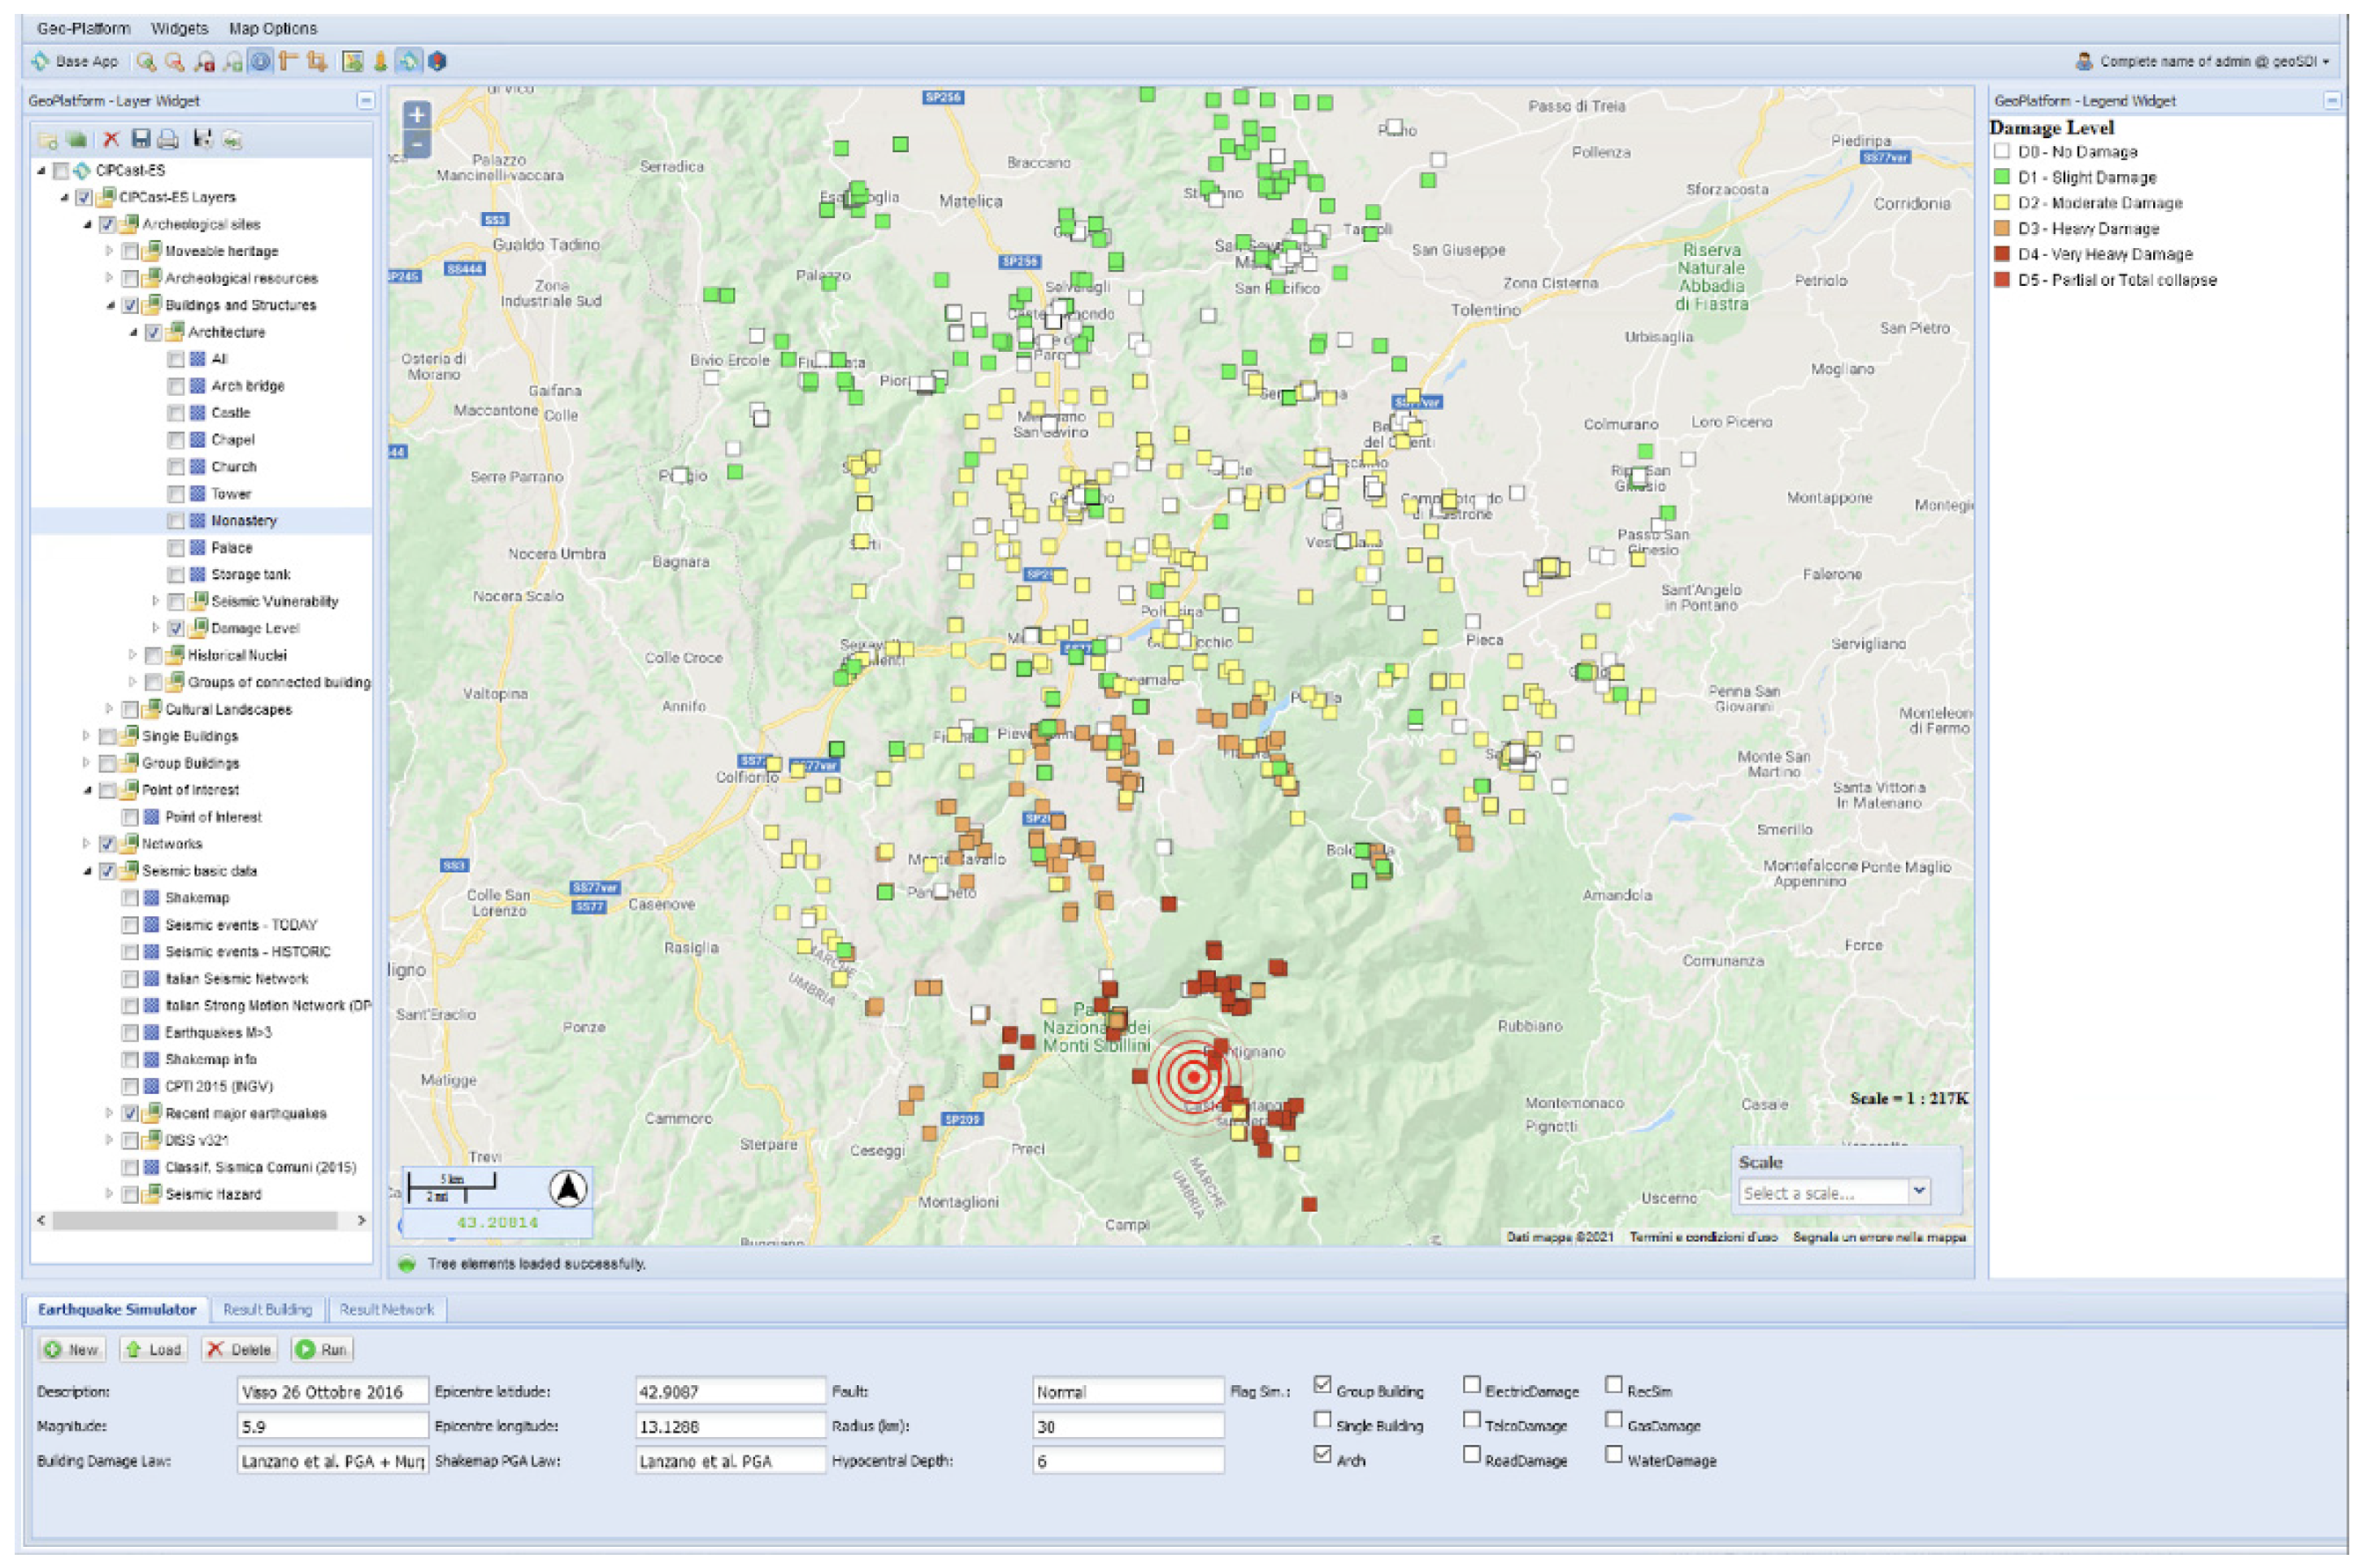Collapse the Architecture tree node
This screenshot has height=1568, width=2366.
(133, 332)
